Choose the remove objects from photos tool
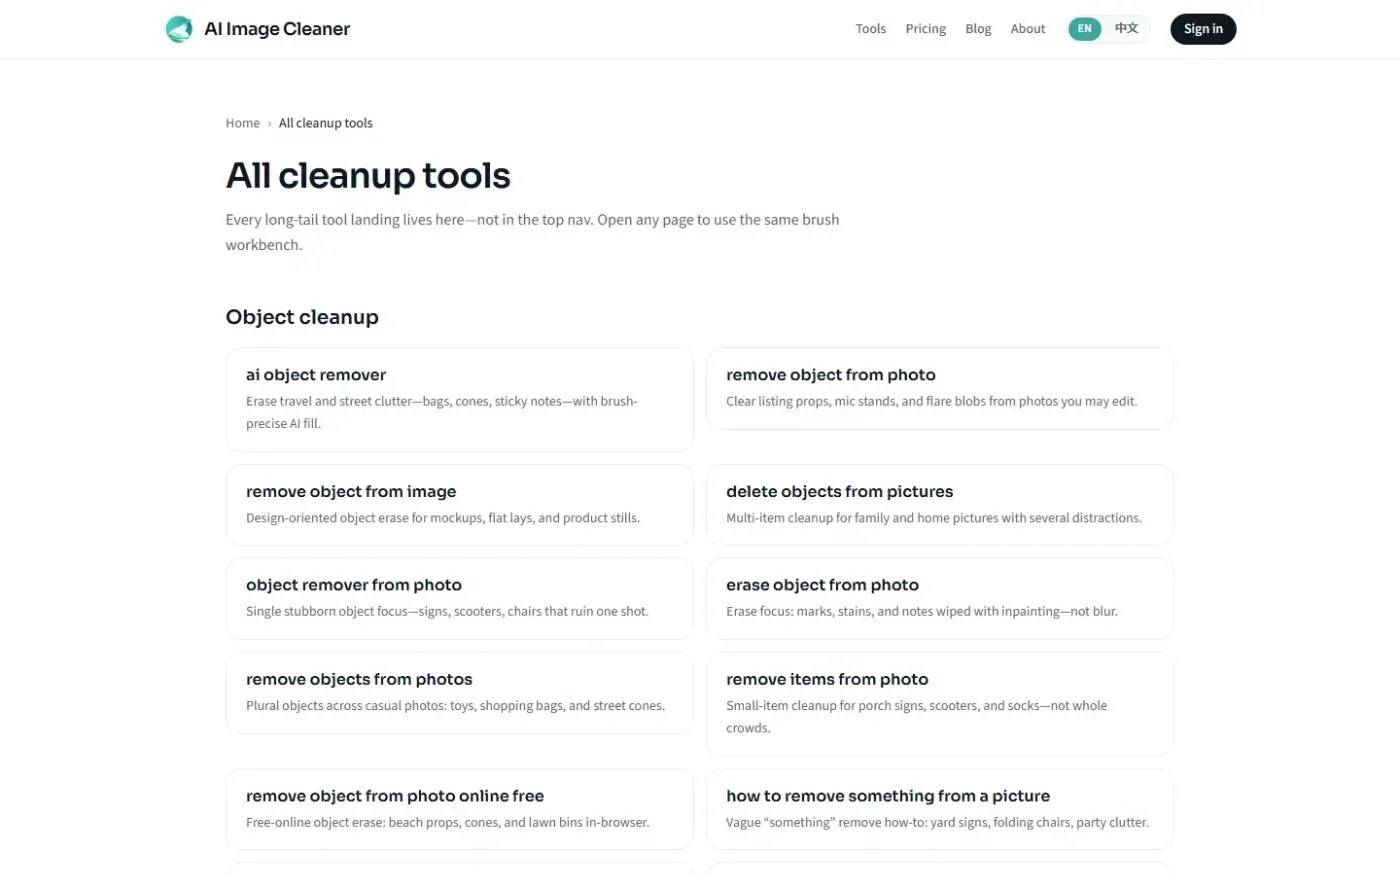The height and width of the screenshot is (875, 1400). [460, 692]
